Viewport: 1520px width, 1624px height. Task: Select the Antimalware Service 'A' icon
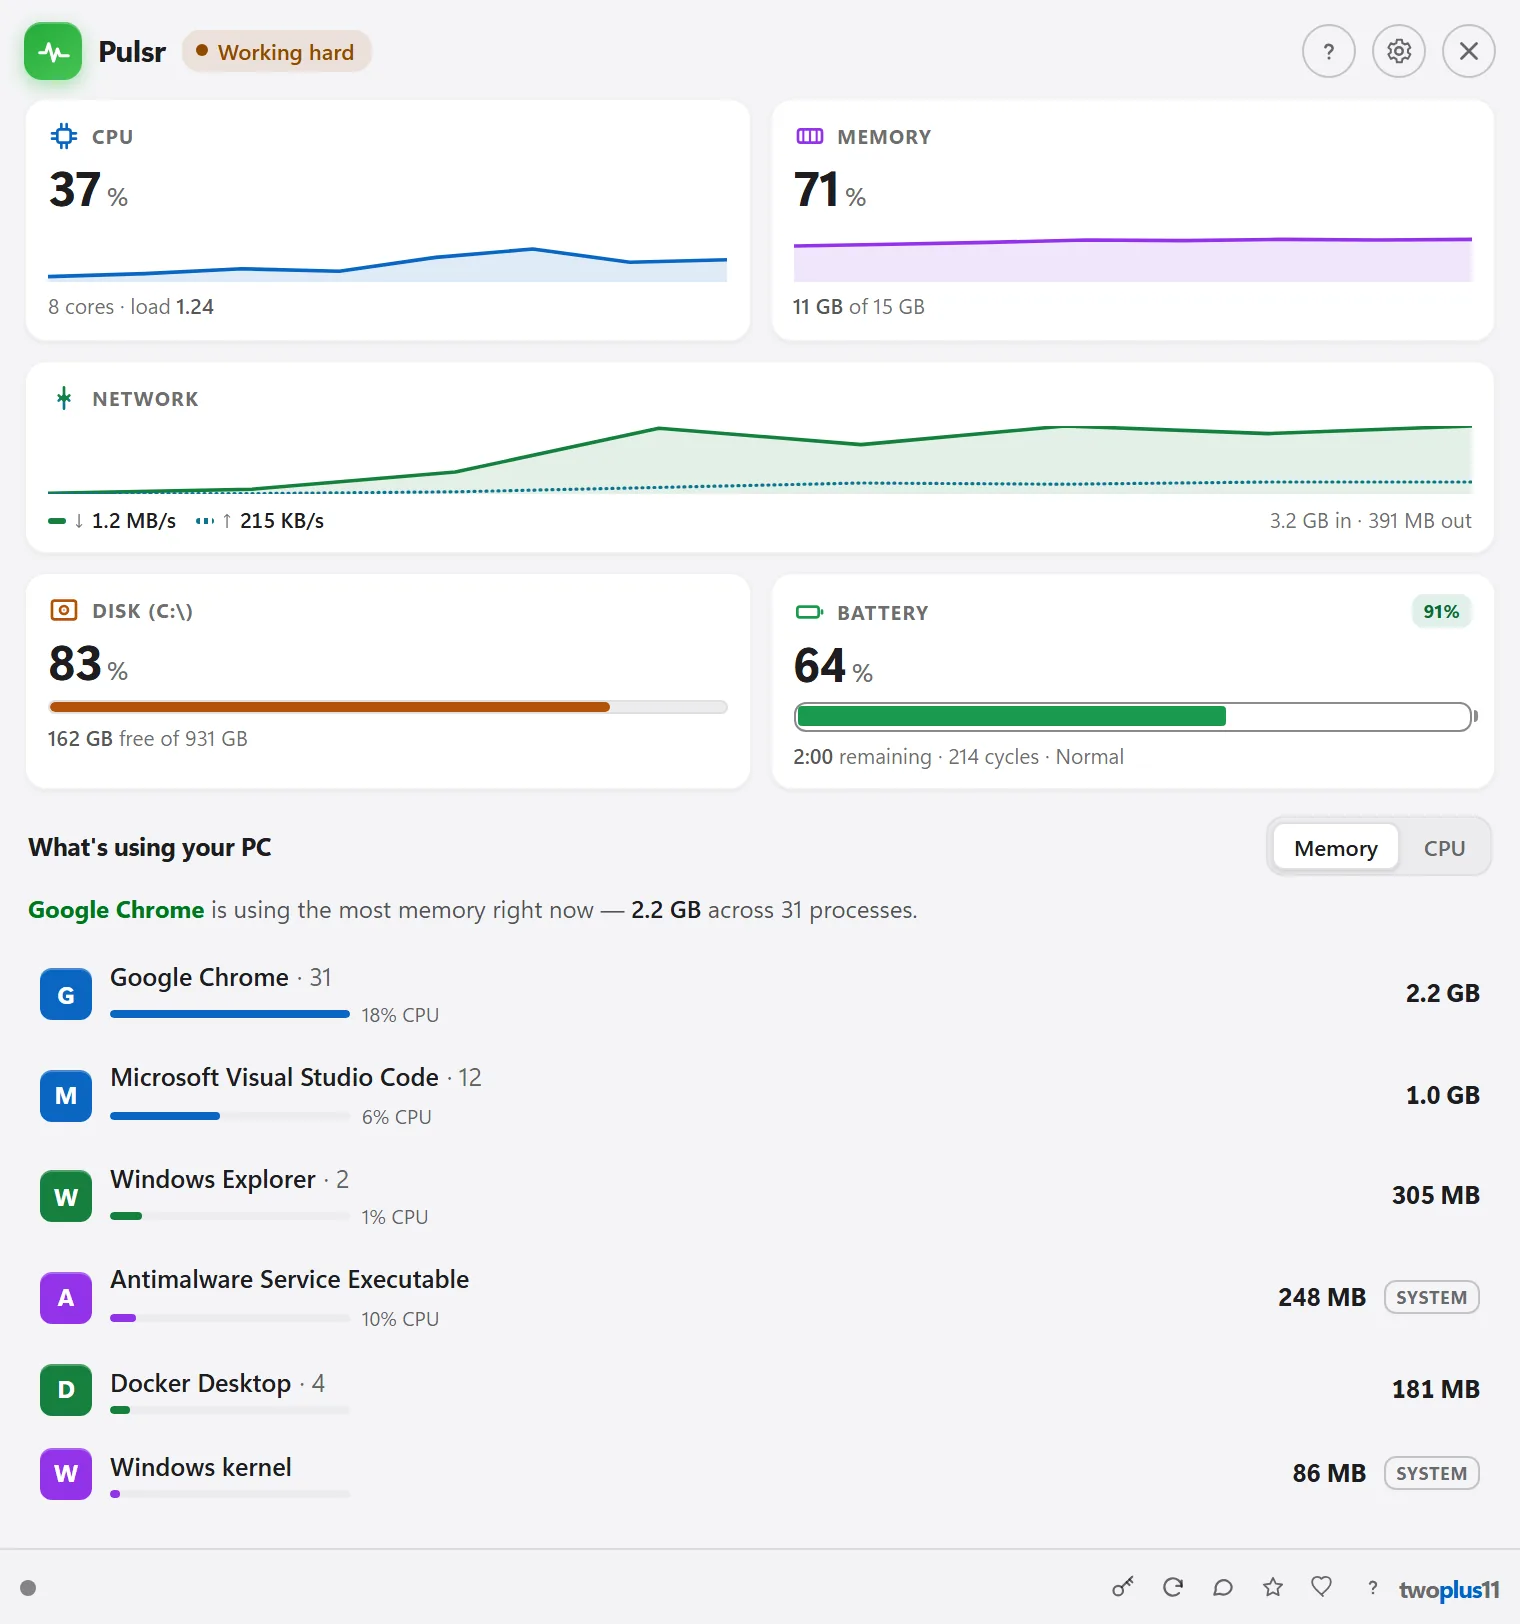coord(66,1298)
